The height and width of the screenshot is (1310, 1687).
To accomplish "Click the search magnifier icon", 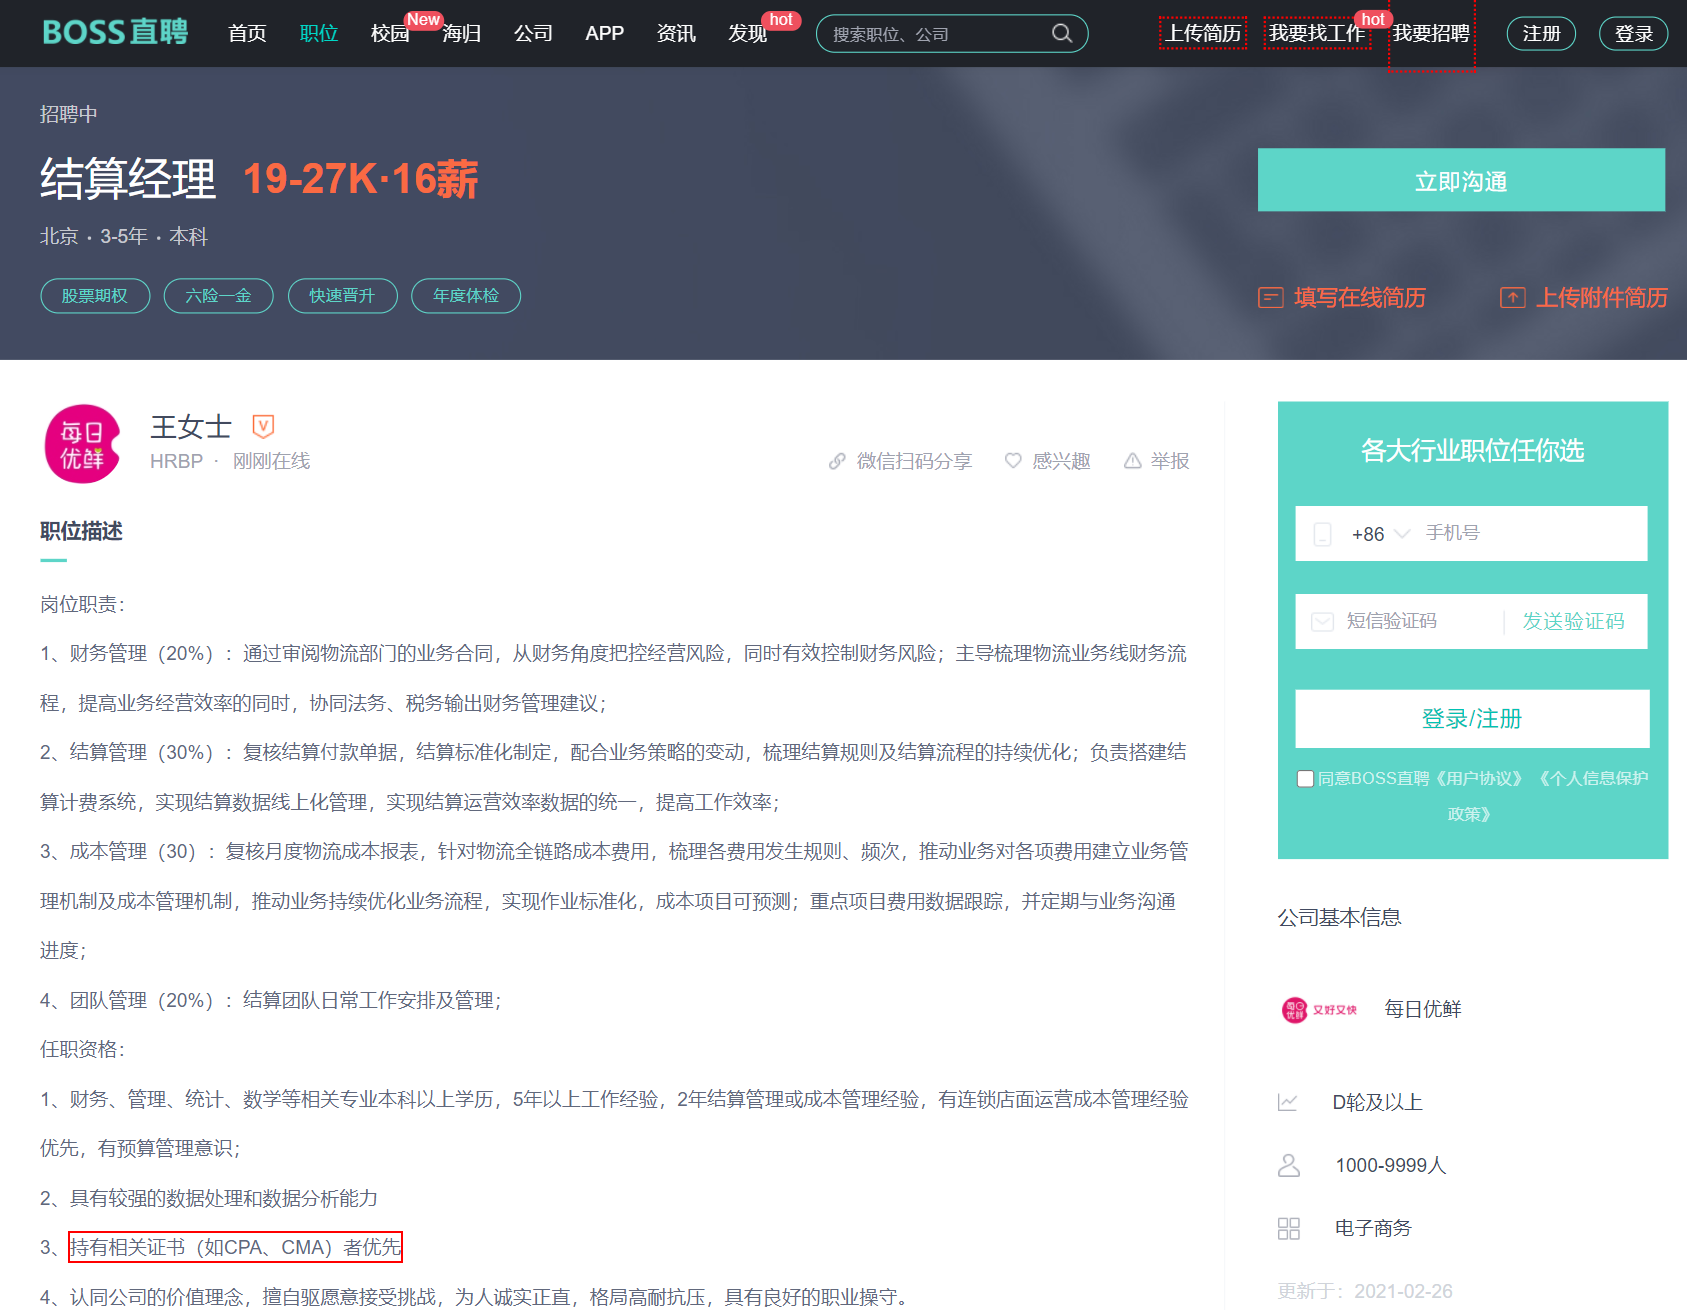I will (1062, 34).
